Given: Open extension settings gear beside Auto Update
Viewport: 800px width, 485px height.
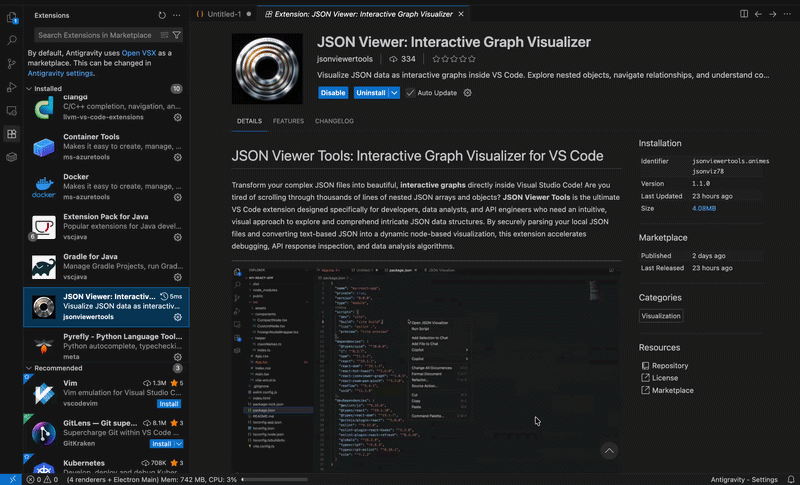Looking at the screenshot, I should coord(467,93).
